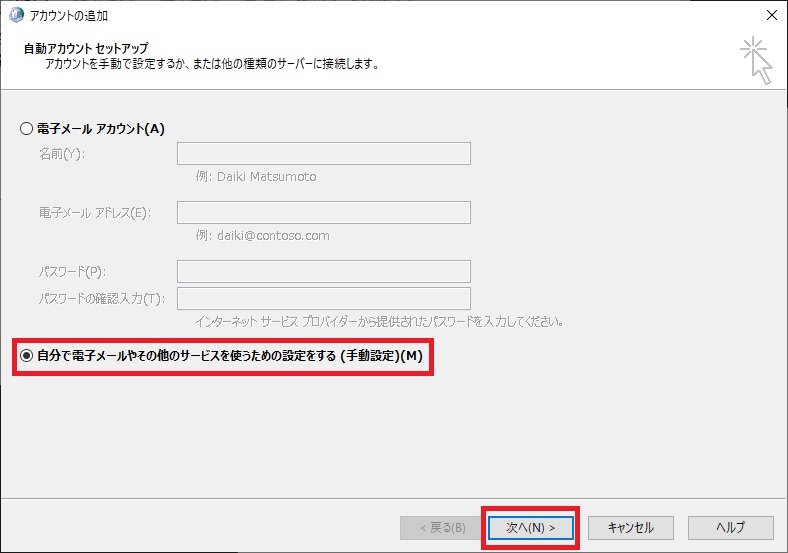Click the example text 例: daiki@contoso.com
The width and height of the screenshot is (788, 553).
click(x=263, y=235)
